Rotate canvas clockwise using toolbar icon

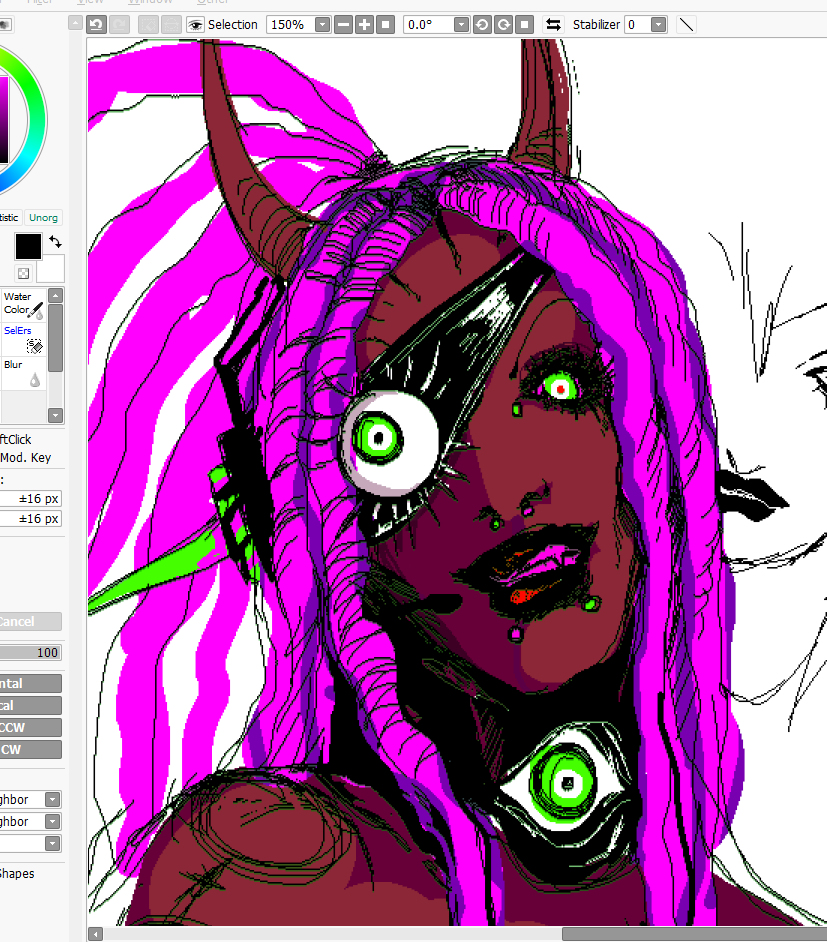(503, 24)
